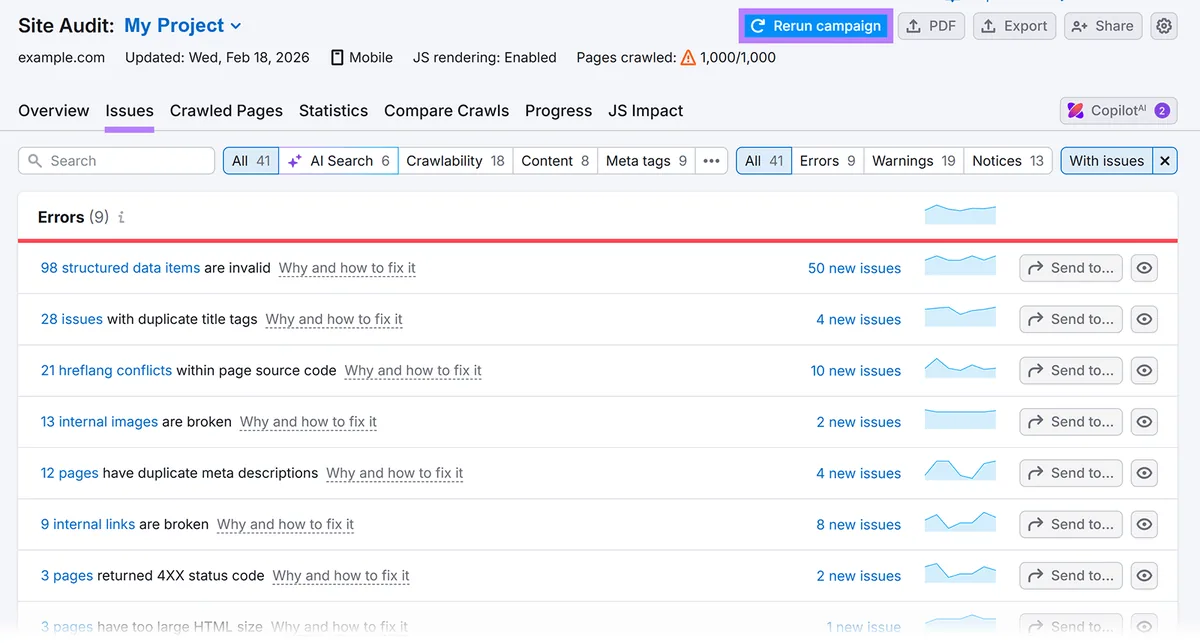
Task: Open Why and how to fix hreflang conflicts
Action: point(413,370)
